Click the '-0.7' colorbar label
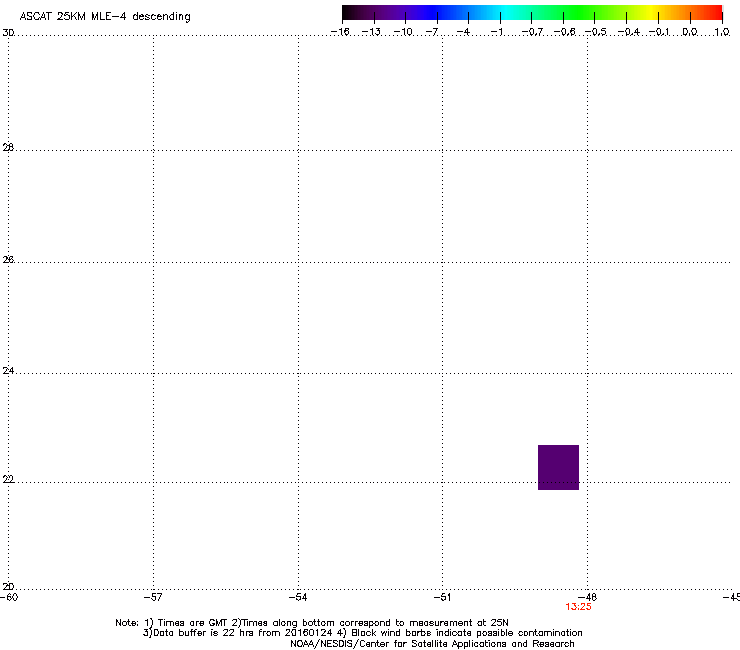This screenshot has width=740, height=650. pyautogui.click(x=532, y=32)
